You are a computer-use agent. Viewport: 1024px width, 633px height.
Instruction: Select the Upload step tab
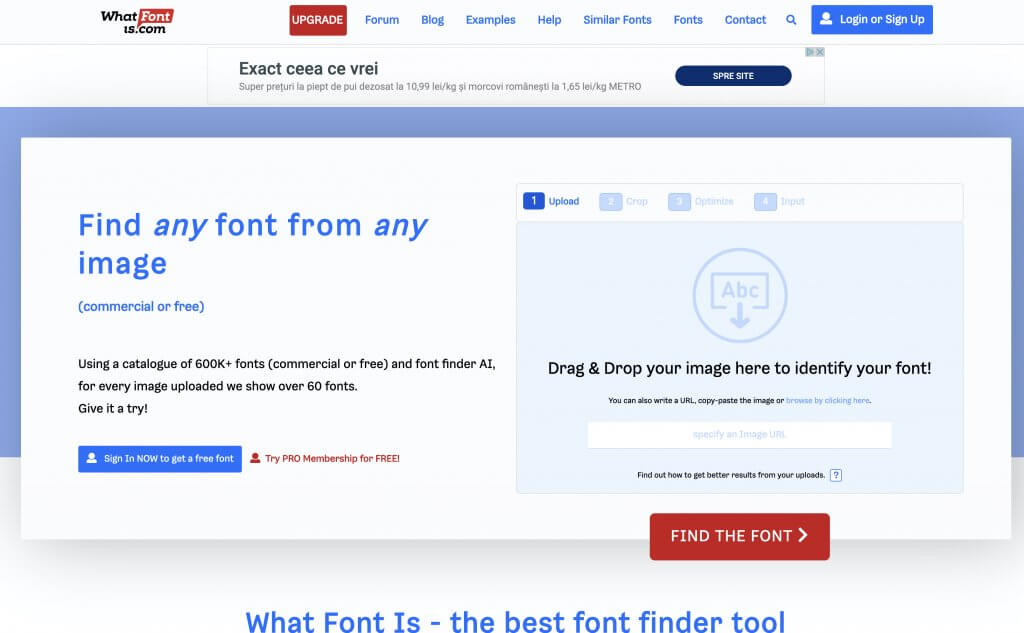coord(551,201)
